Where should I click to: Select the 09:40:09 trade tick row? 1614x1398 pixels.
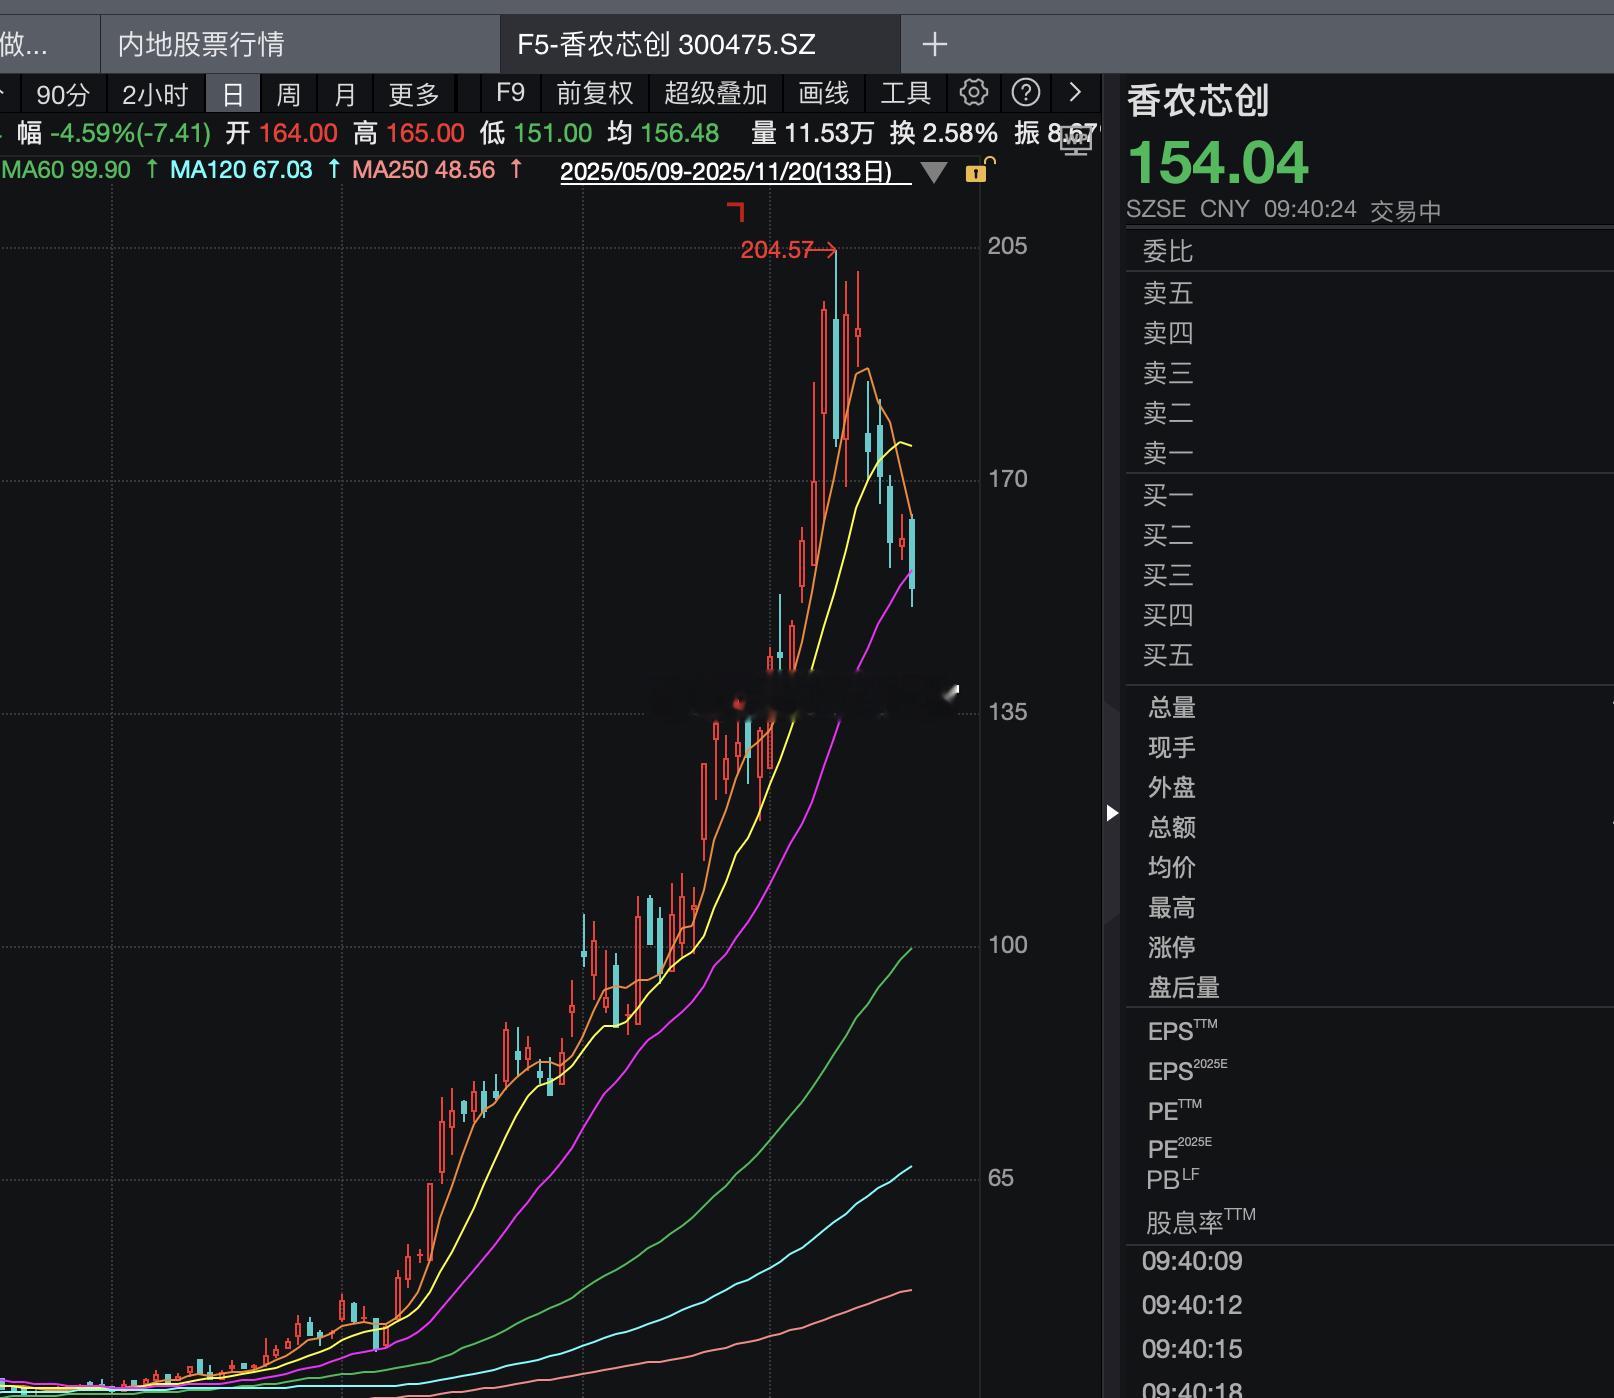click(1370, 1261)
